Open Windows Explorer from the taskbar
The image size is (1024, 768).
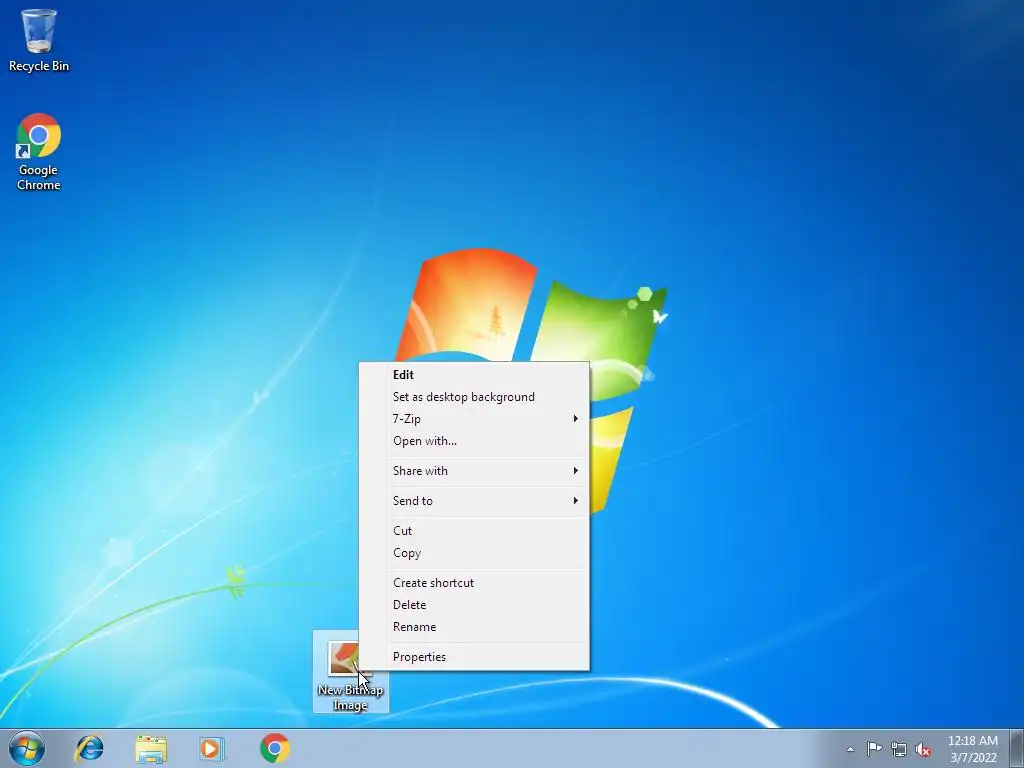[151, 748]
